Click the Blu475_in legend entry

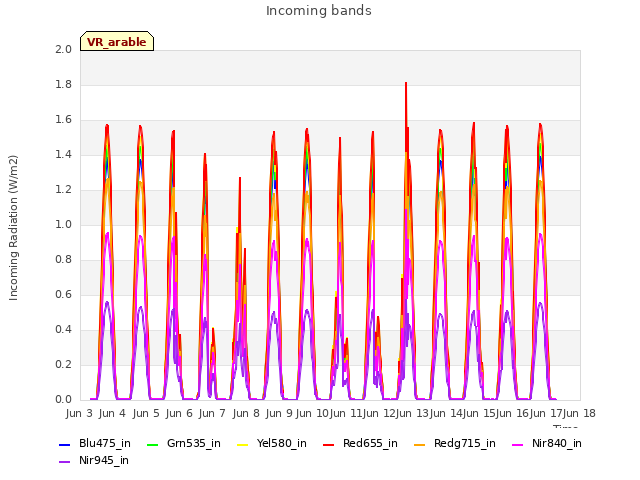95,444
